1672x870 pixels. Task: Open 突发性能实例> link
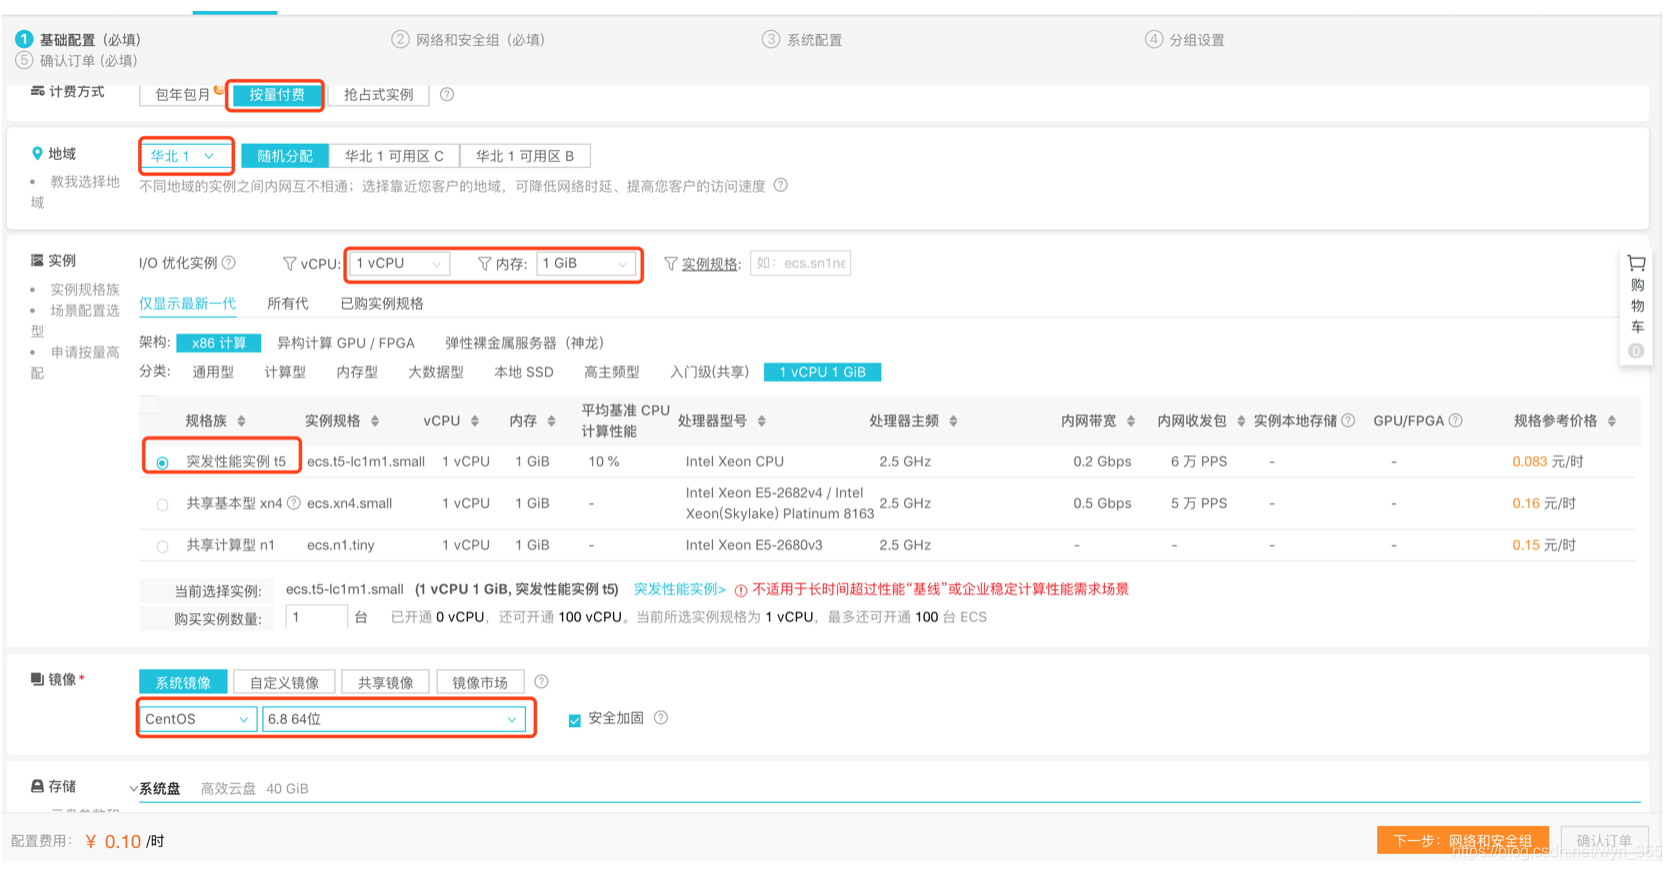(680, 589)
